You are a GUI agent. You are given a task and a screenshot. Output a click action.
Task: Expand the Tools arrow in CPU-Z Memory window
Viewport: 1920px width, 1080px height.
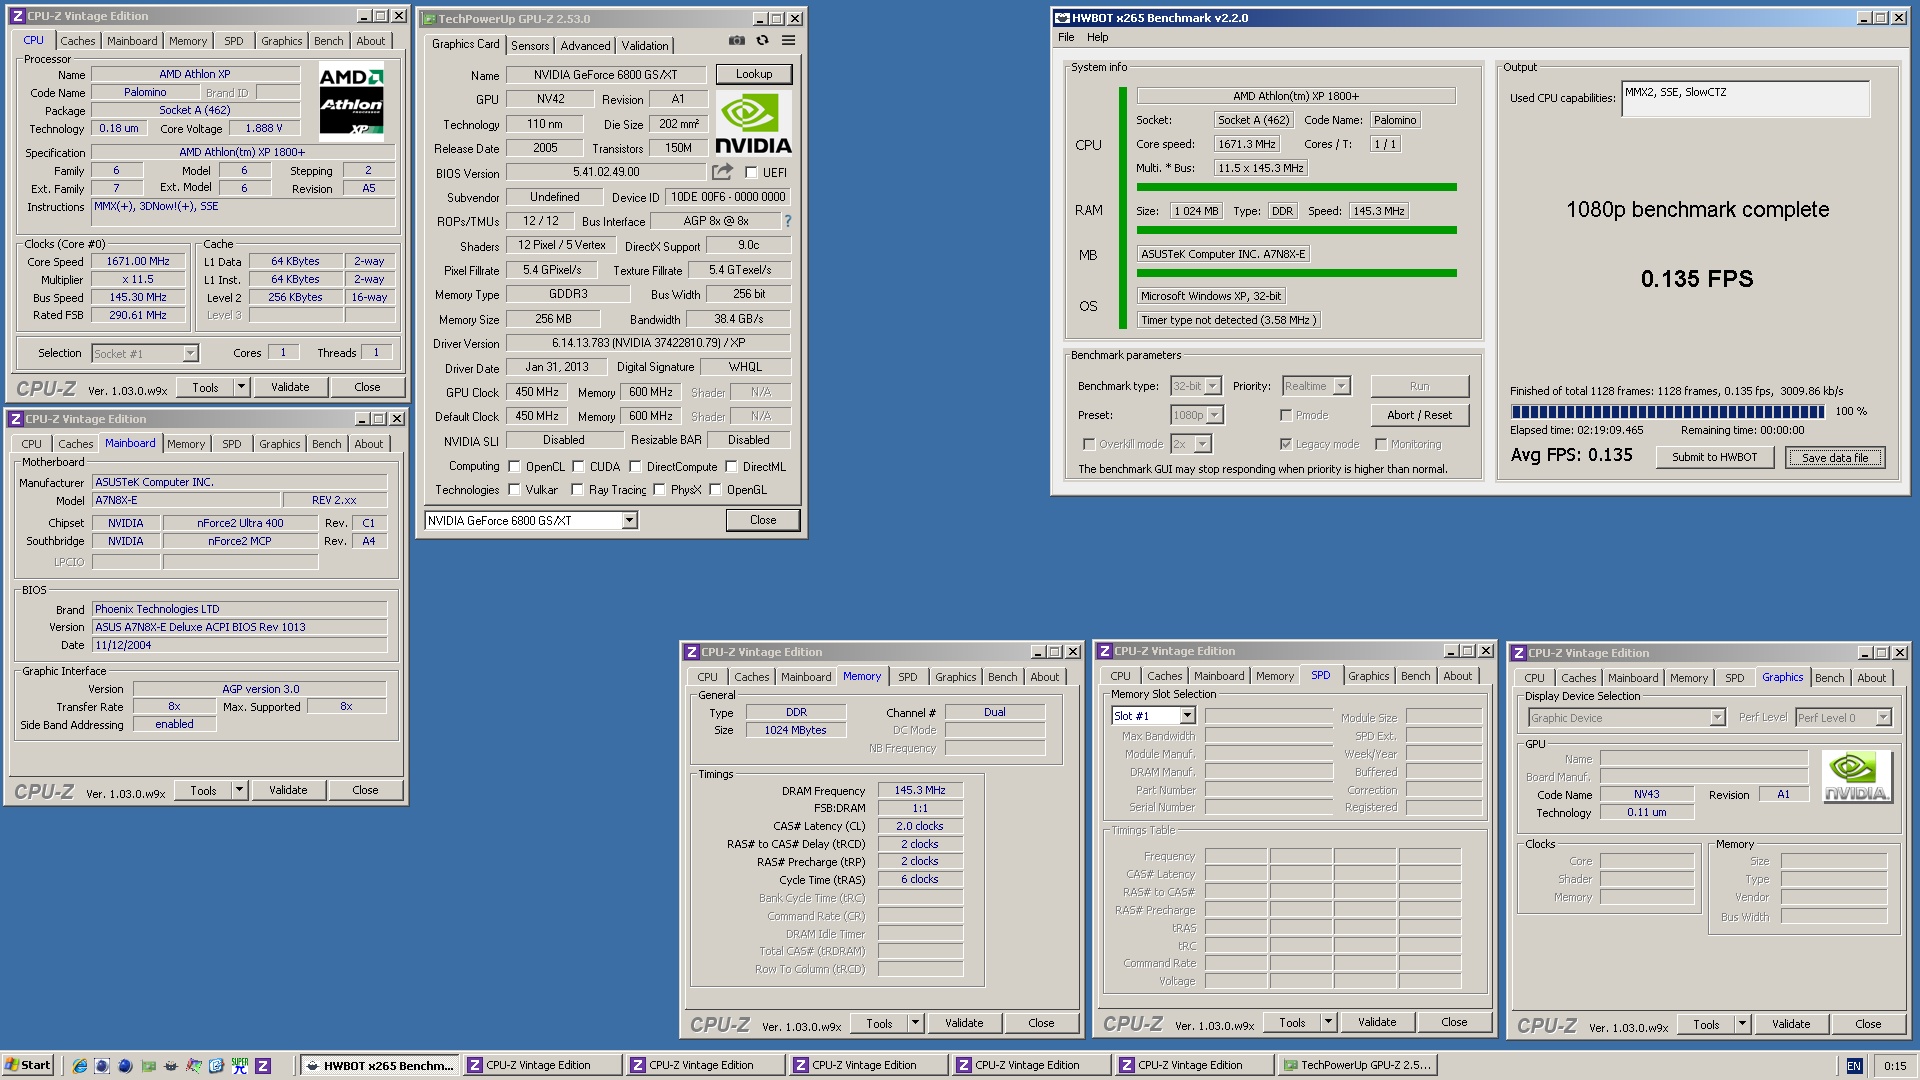(x=915, y=1023)
